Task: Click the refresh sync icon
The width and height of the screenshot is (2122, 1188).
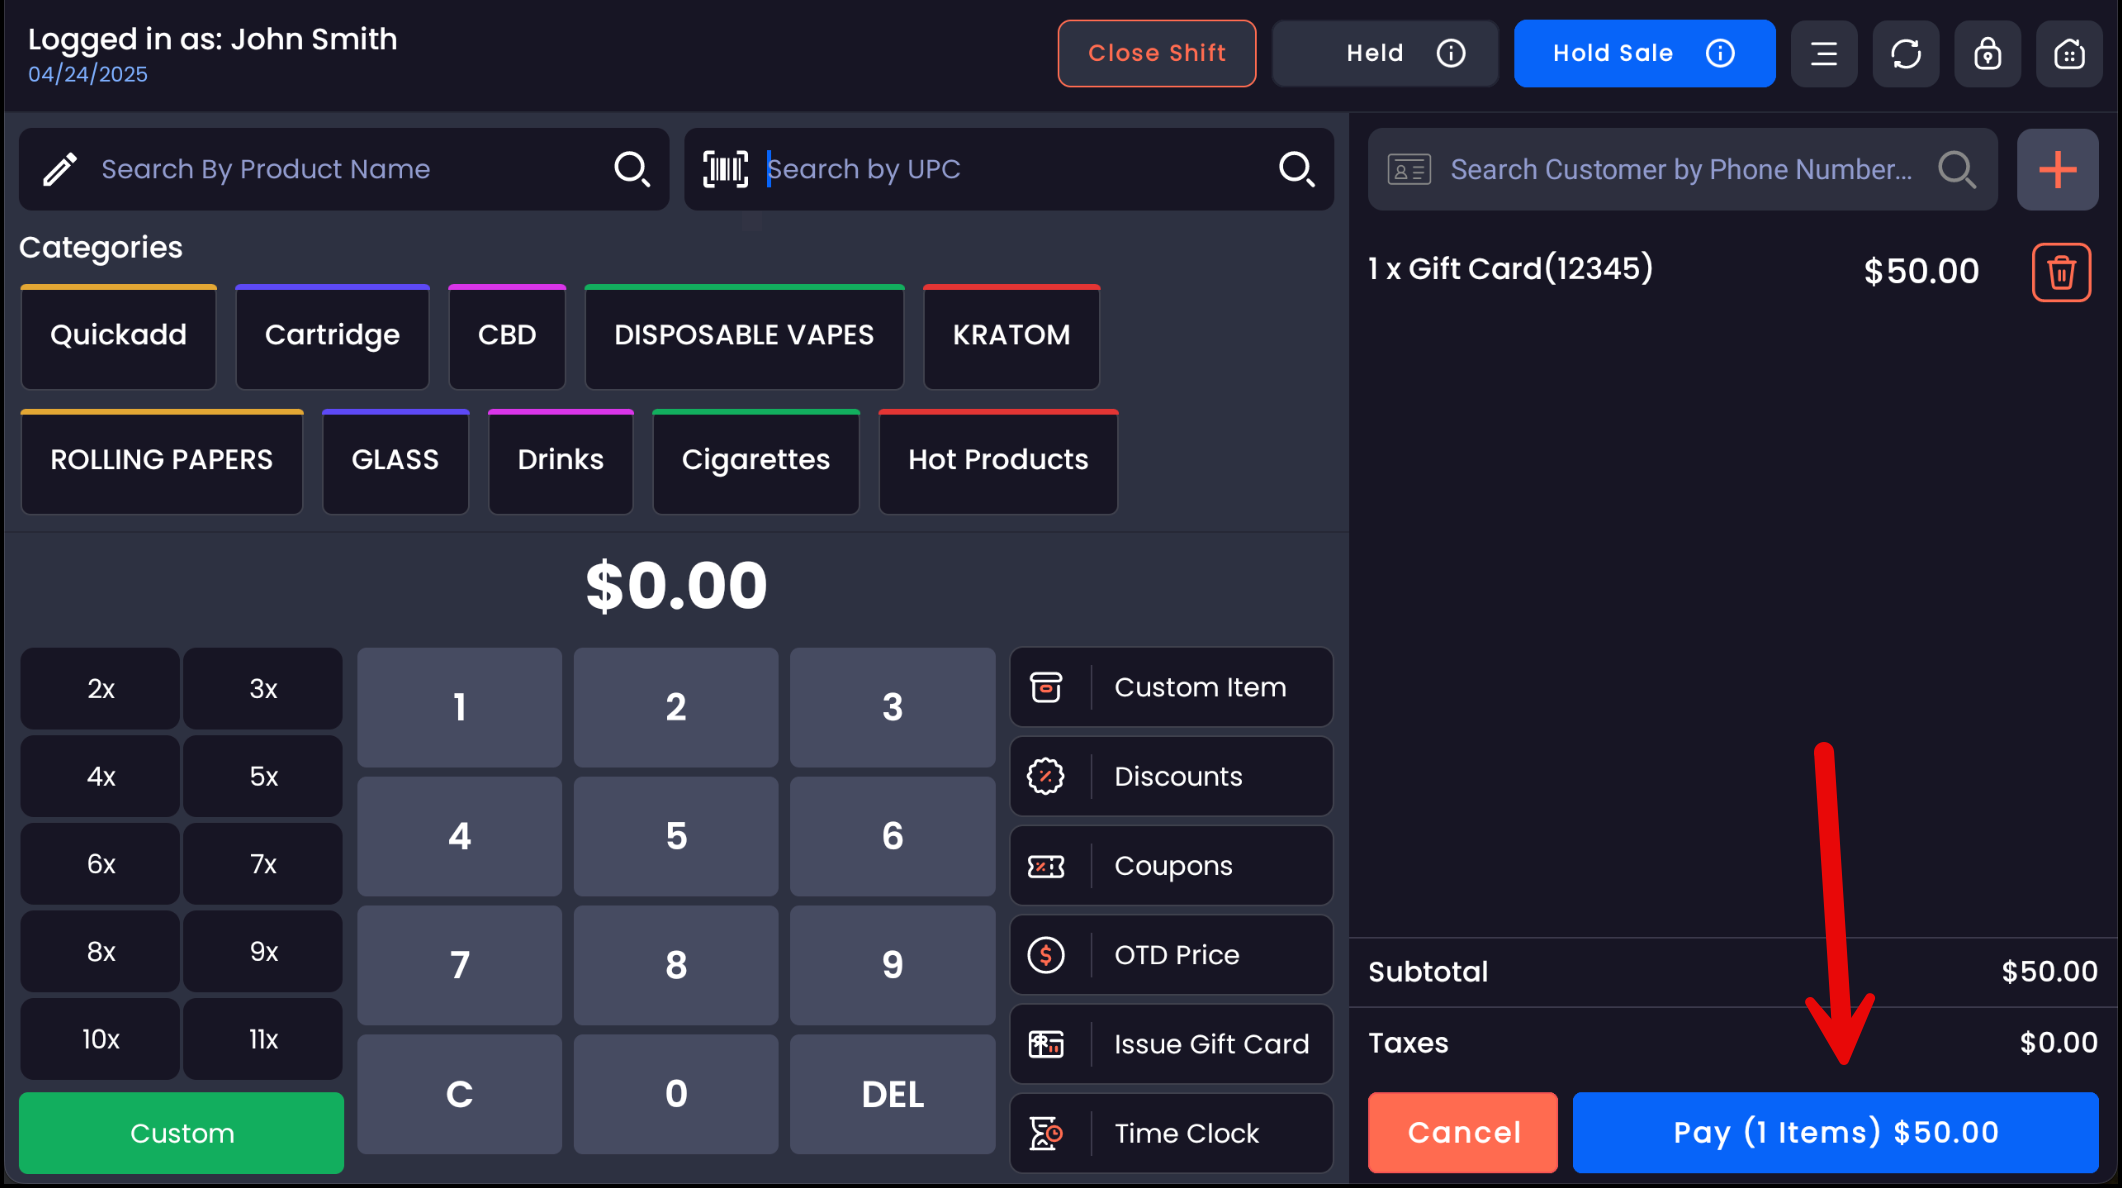Action: (1905, 54)
